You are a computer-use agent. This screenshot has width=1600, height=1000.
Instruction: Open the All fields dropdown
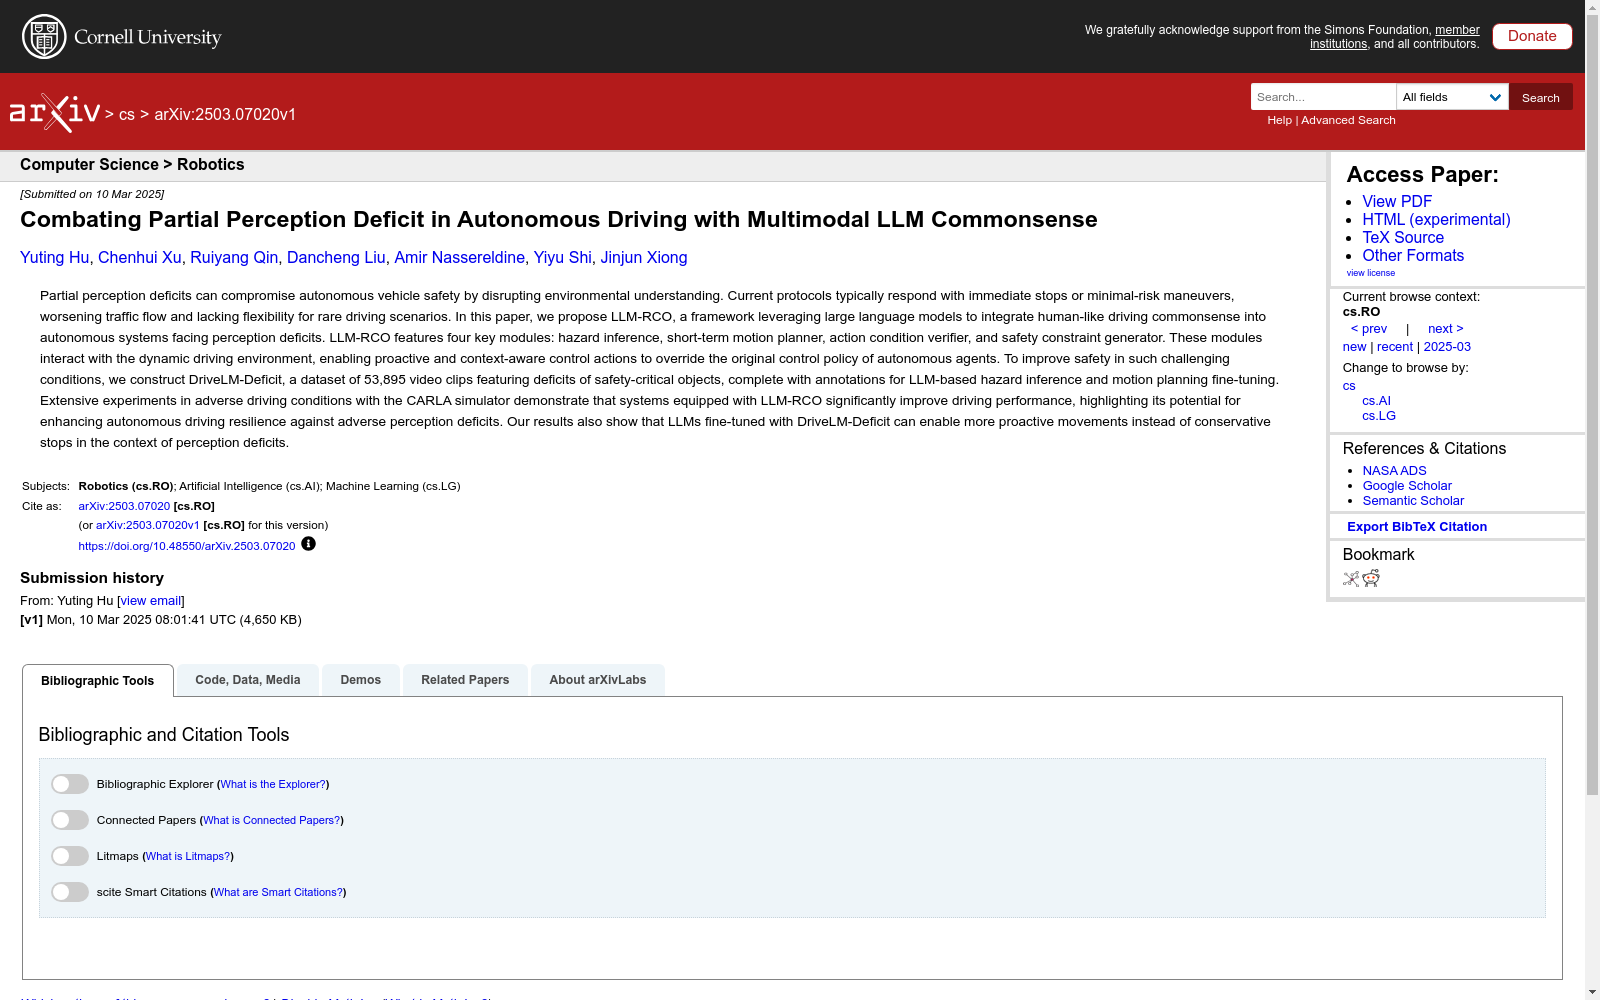(1452, 97)
